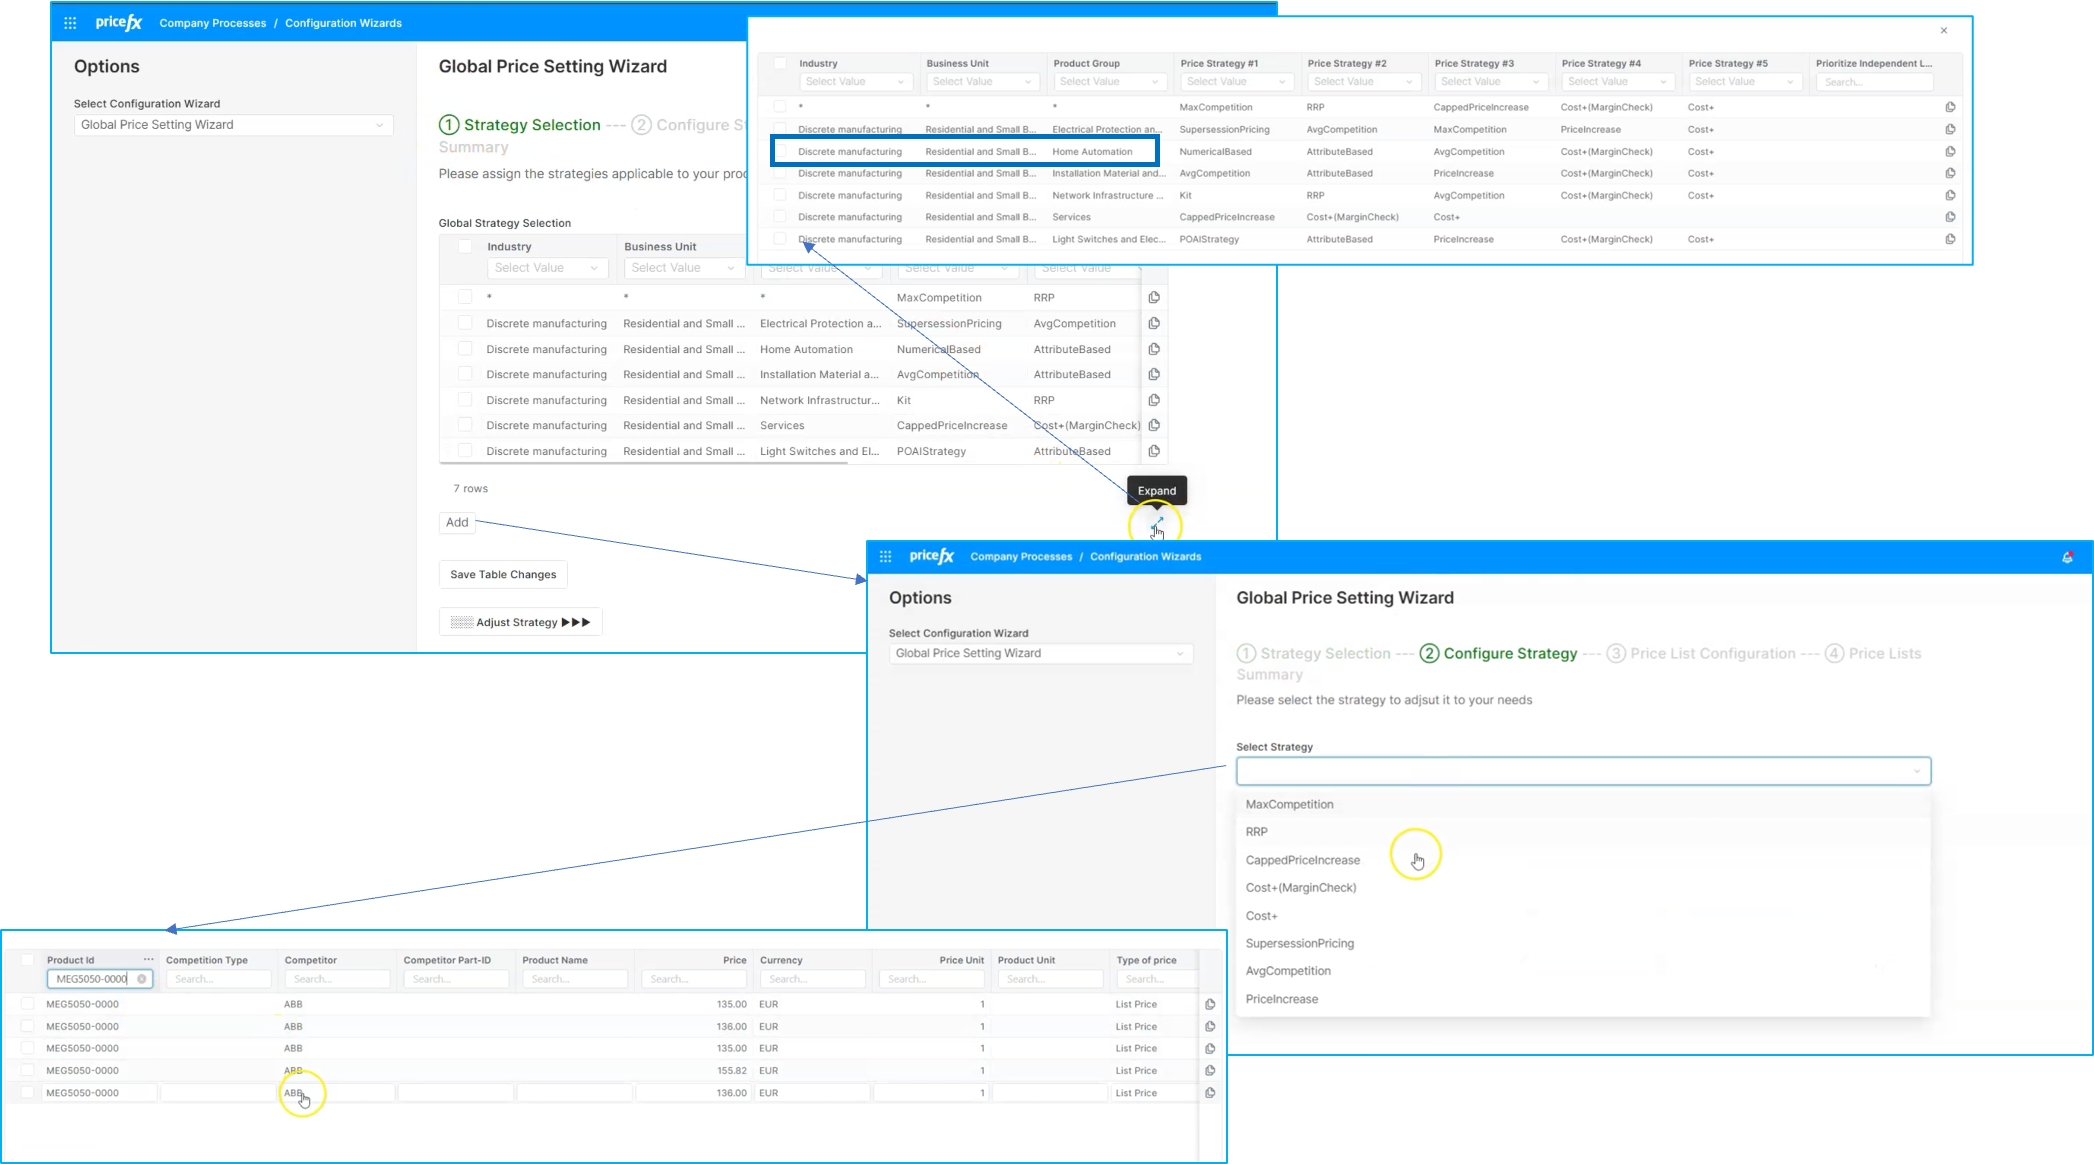The image size is (2094, 1164).
Task: Choose Cost+(MarginCheck) from the strategy list
Action: pos(1583,888)
